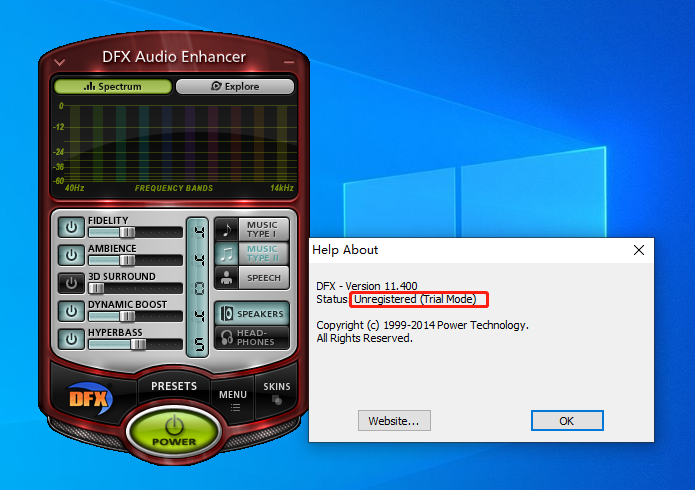The height and width of the screenshot is (490, 695).
Task: Toggle the Hyperbass power button
Action: coord(71,339)
